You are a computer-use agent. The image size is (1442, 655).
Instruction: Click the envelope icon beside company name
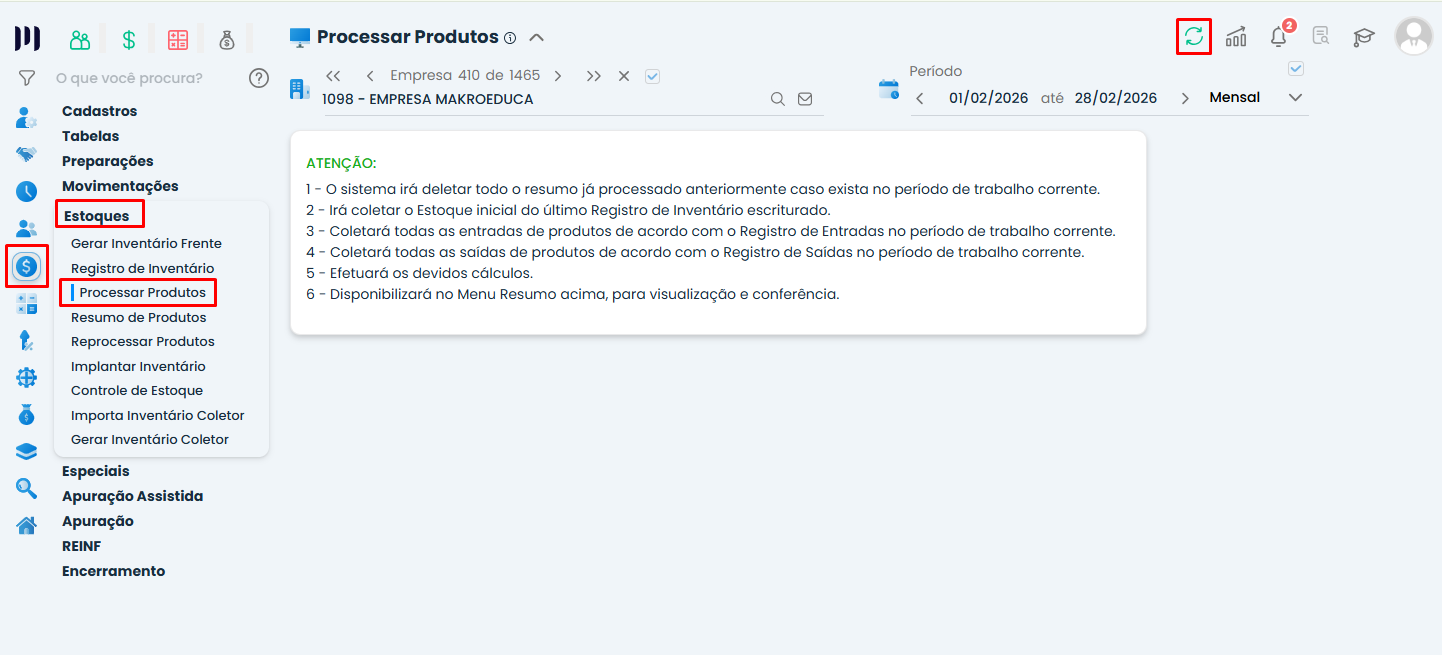pyautogui.click(x=805, y=99)
